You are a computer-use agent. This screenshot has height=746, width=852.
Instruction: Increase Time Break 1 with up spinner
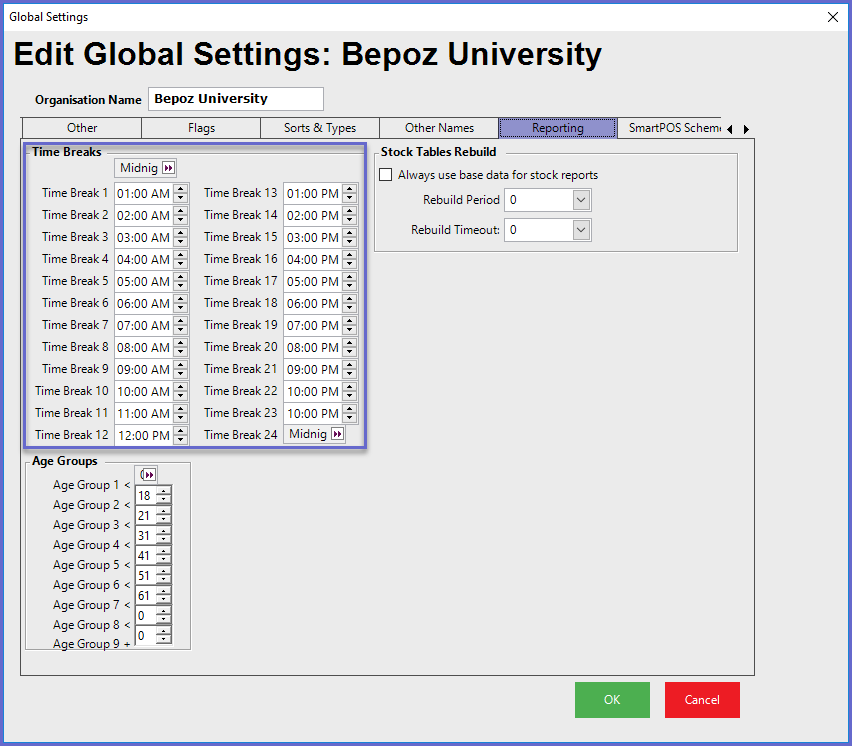(180, 188)
